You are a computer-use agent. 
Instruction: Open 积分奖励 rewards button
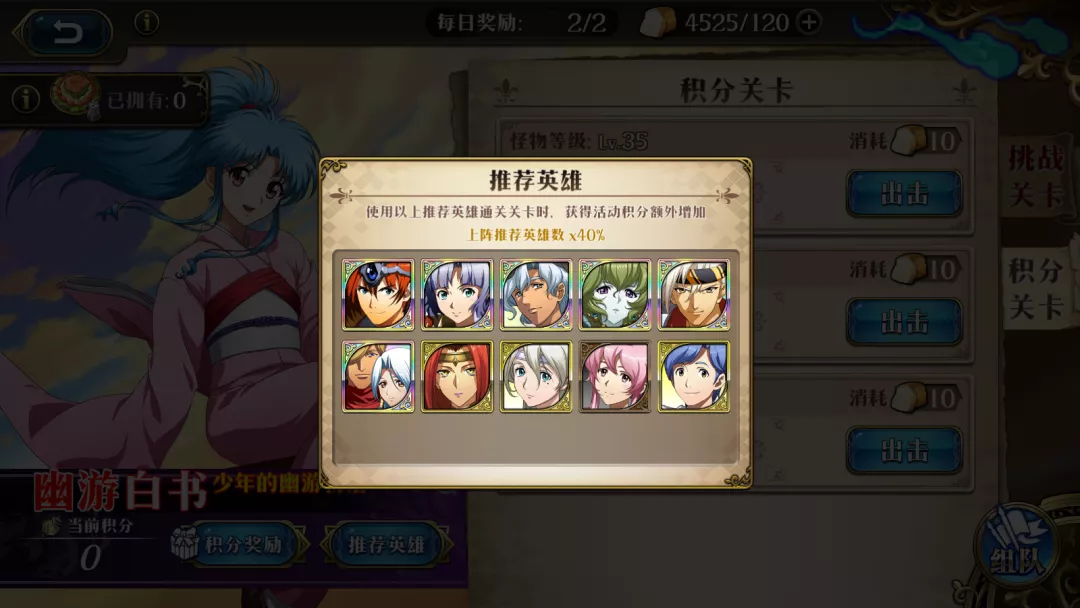[x=239, y=545]
